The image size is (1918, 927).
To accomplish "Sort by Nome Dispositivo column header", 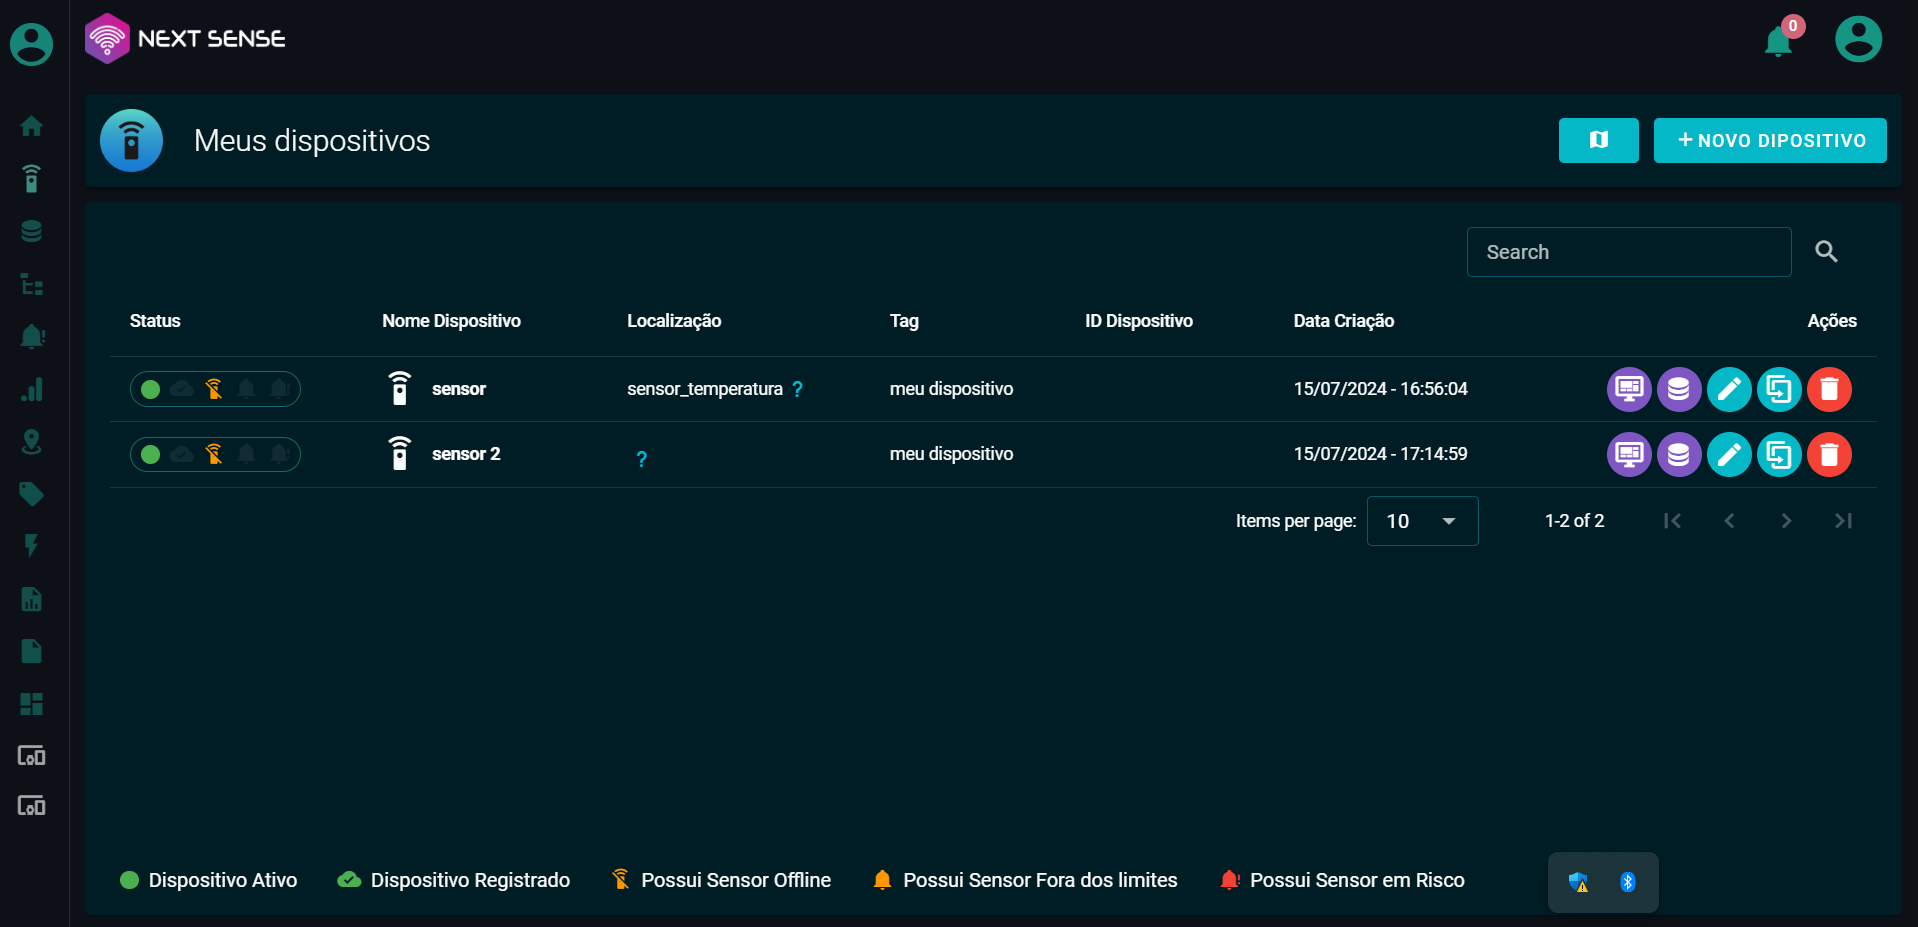I will (451, 321).
